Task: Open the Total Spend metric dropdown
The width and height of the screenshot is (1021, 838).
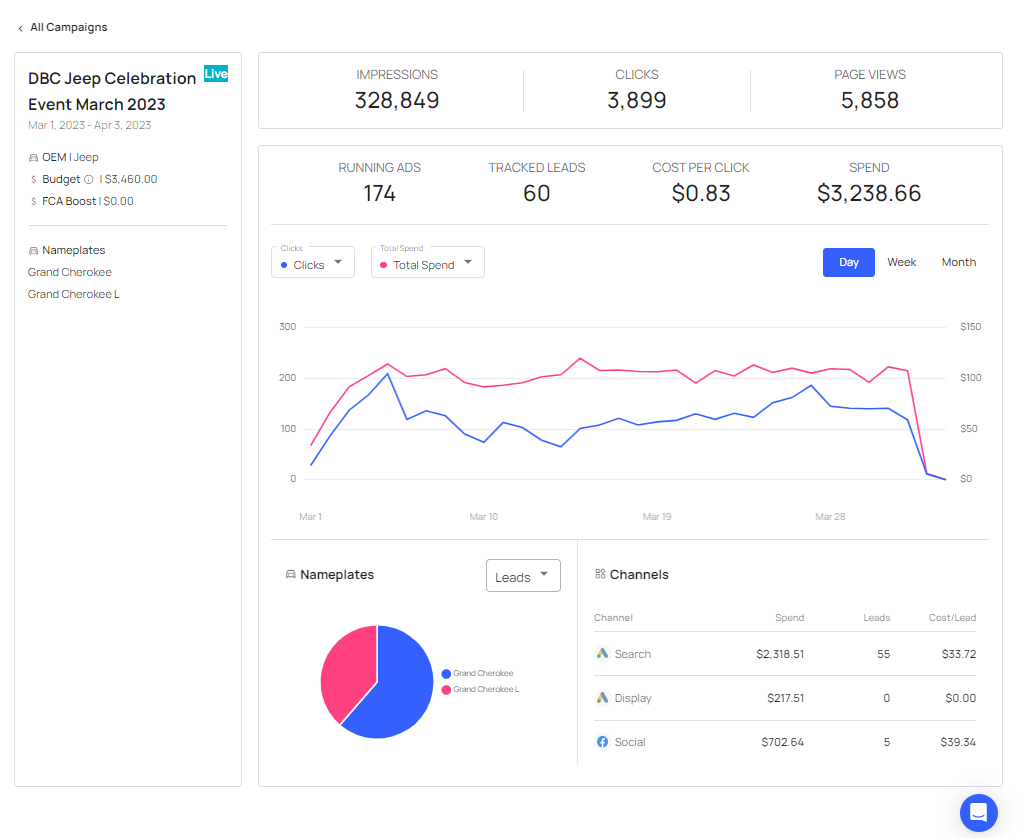Action: pyautogui.click(x=427, y=261)
